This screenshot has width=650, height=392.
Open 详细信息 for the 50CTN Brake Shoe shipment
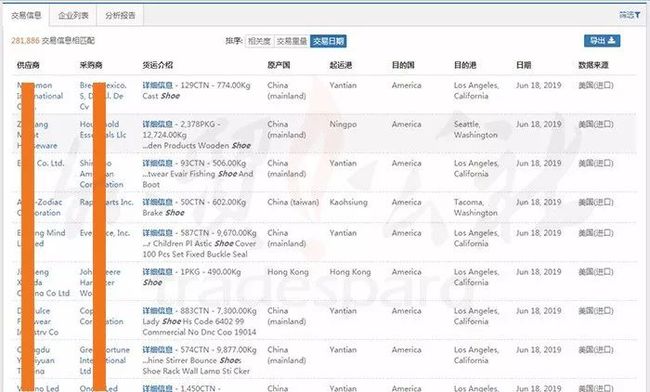click(x=158, y=202)
